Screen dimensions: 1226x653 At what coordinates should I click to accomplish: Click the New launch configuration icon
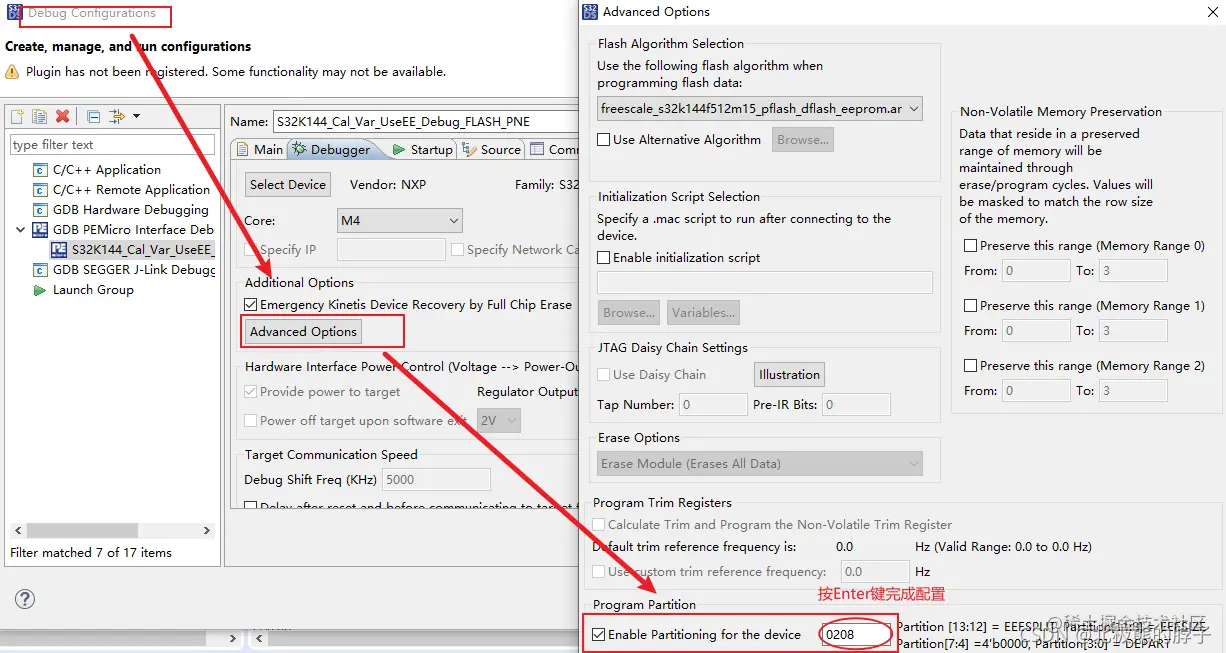(x=18, y=117)
